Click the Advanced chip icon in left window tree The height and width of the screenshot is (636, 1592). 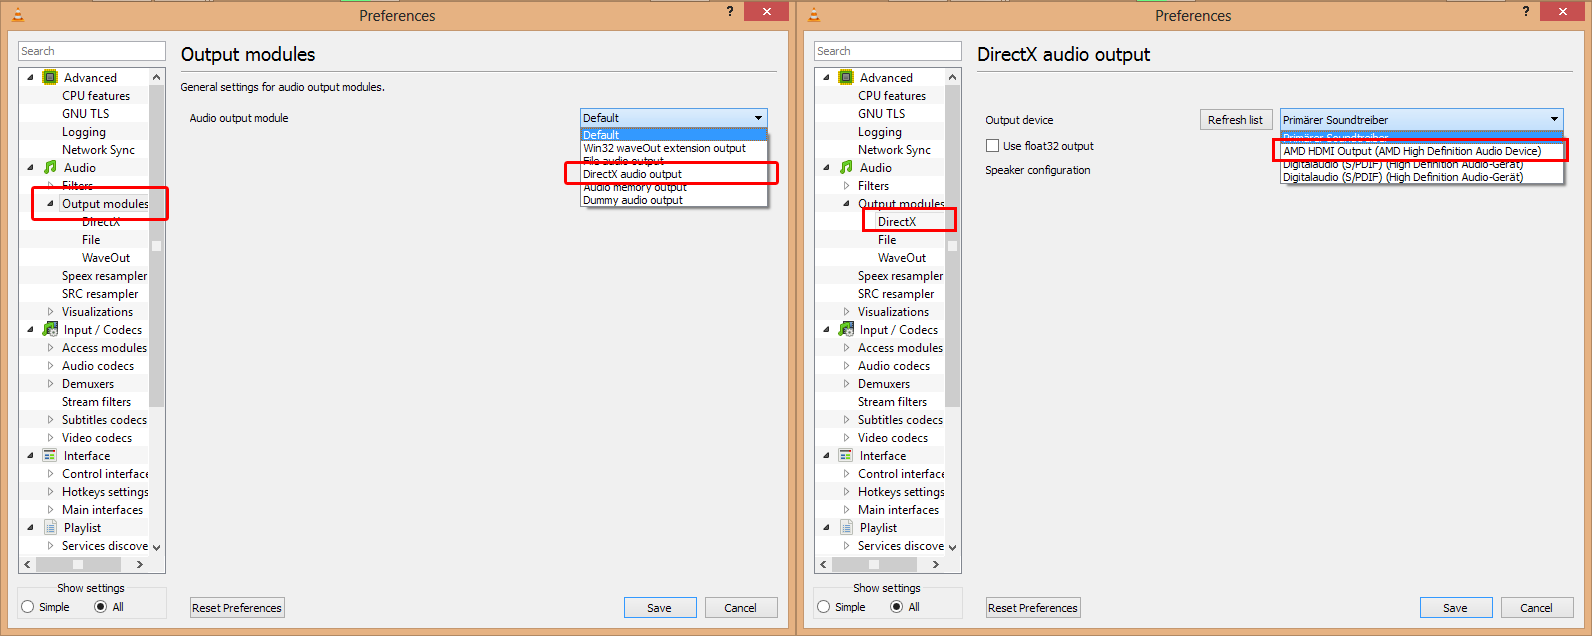[50, 77]
